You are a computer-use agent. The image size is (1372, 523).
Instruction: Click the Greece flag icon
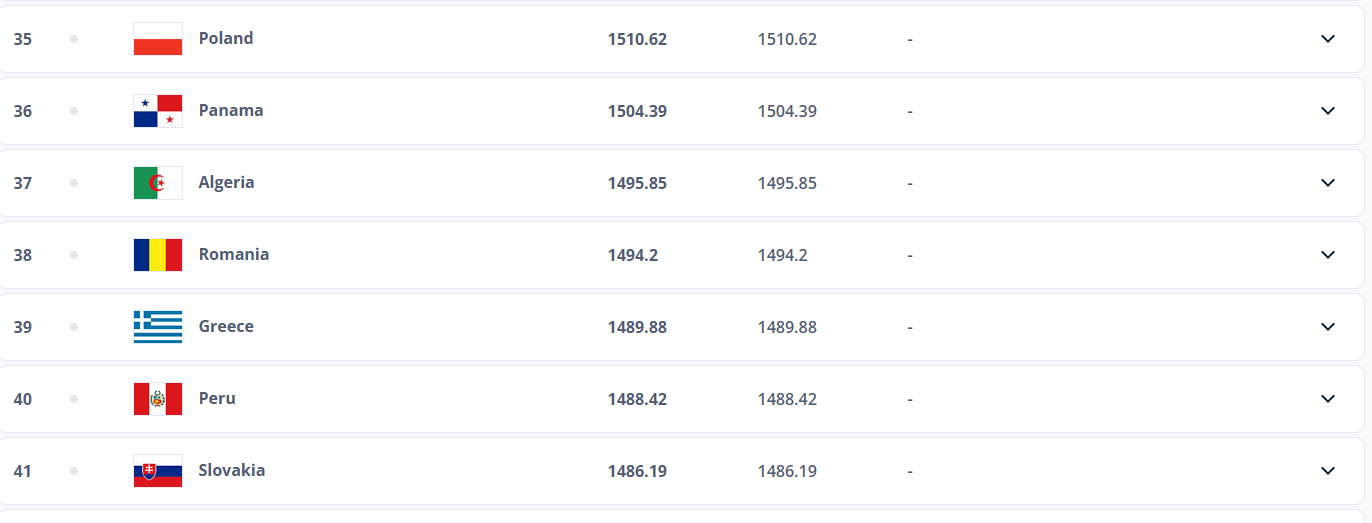(x=158, y=327)
